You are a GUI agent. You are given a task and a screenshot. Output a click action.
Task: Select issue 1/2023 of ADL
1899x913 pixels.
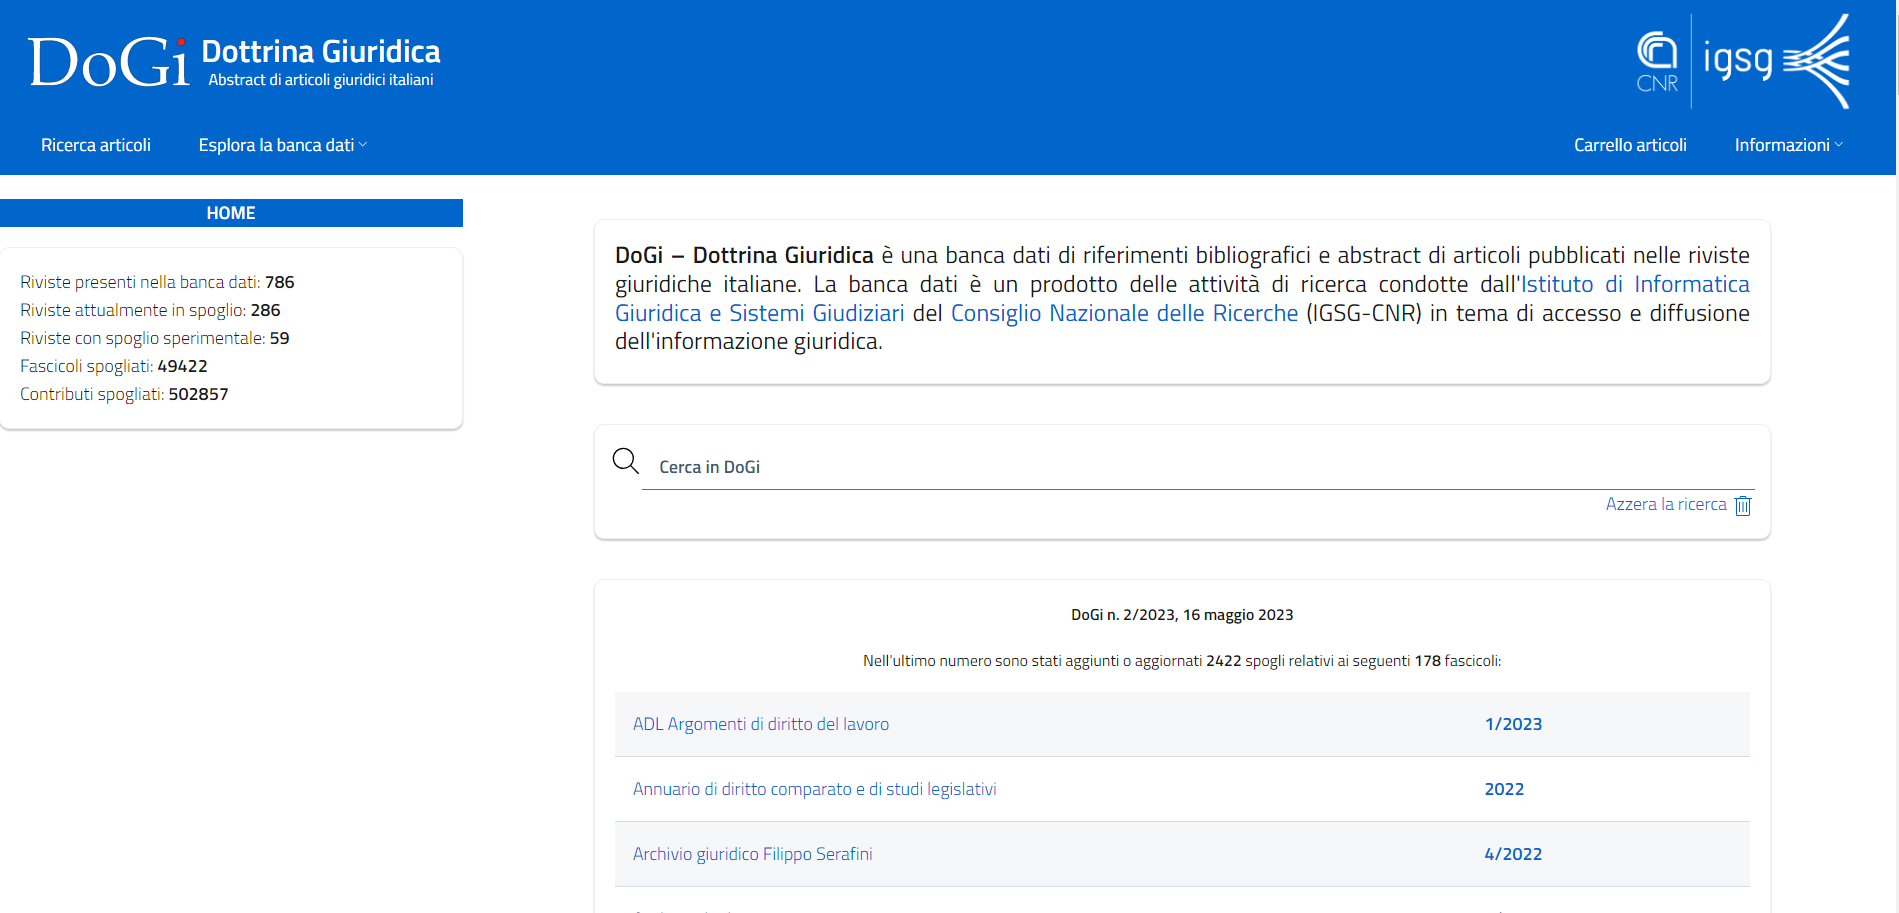pyautogui.click(x=1512, y=724)
